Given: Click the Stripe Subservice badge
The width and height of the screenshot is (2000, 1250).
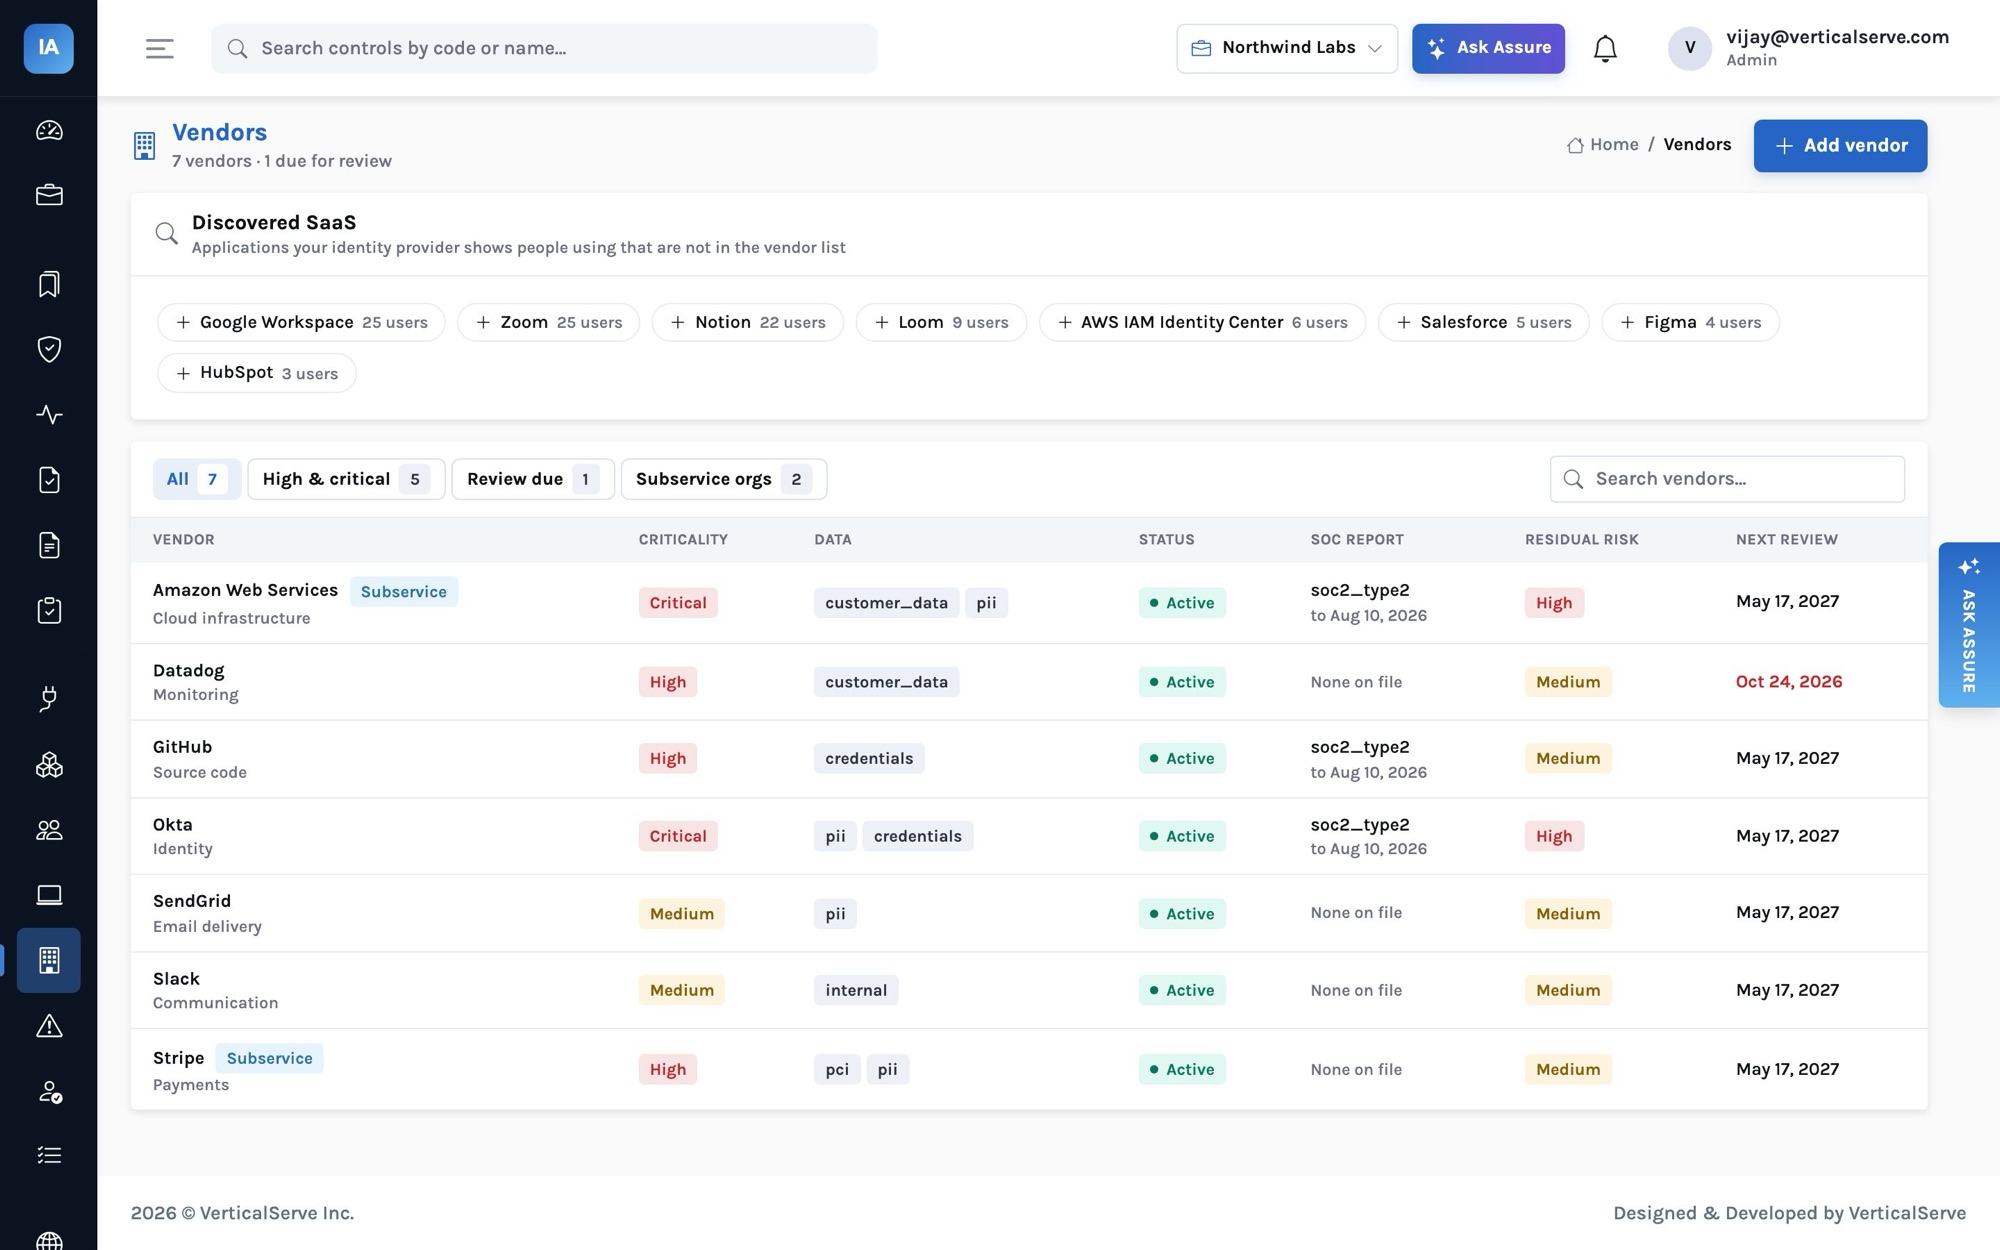Looking at the screenshot, I should click(269, 1058).
